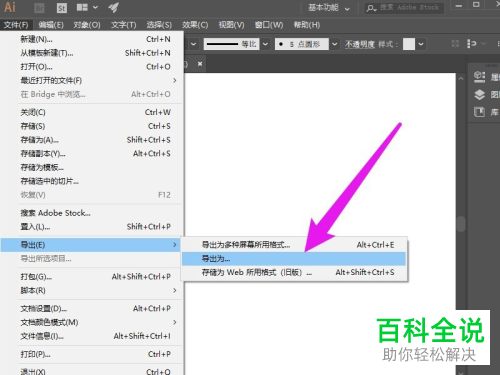Open the 帮助(H) menu
The height and width of the screenshot is (375, 500).
pyautogui.click(x=307, y=25)
